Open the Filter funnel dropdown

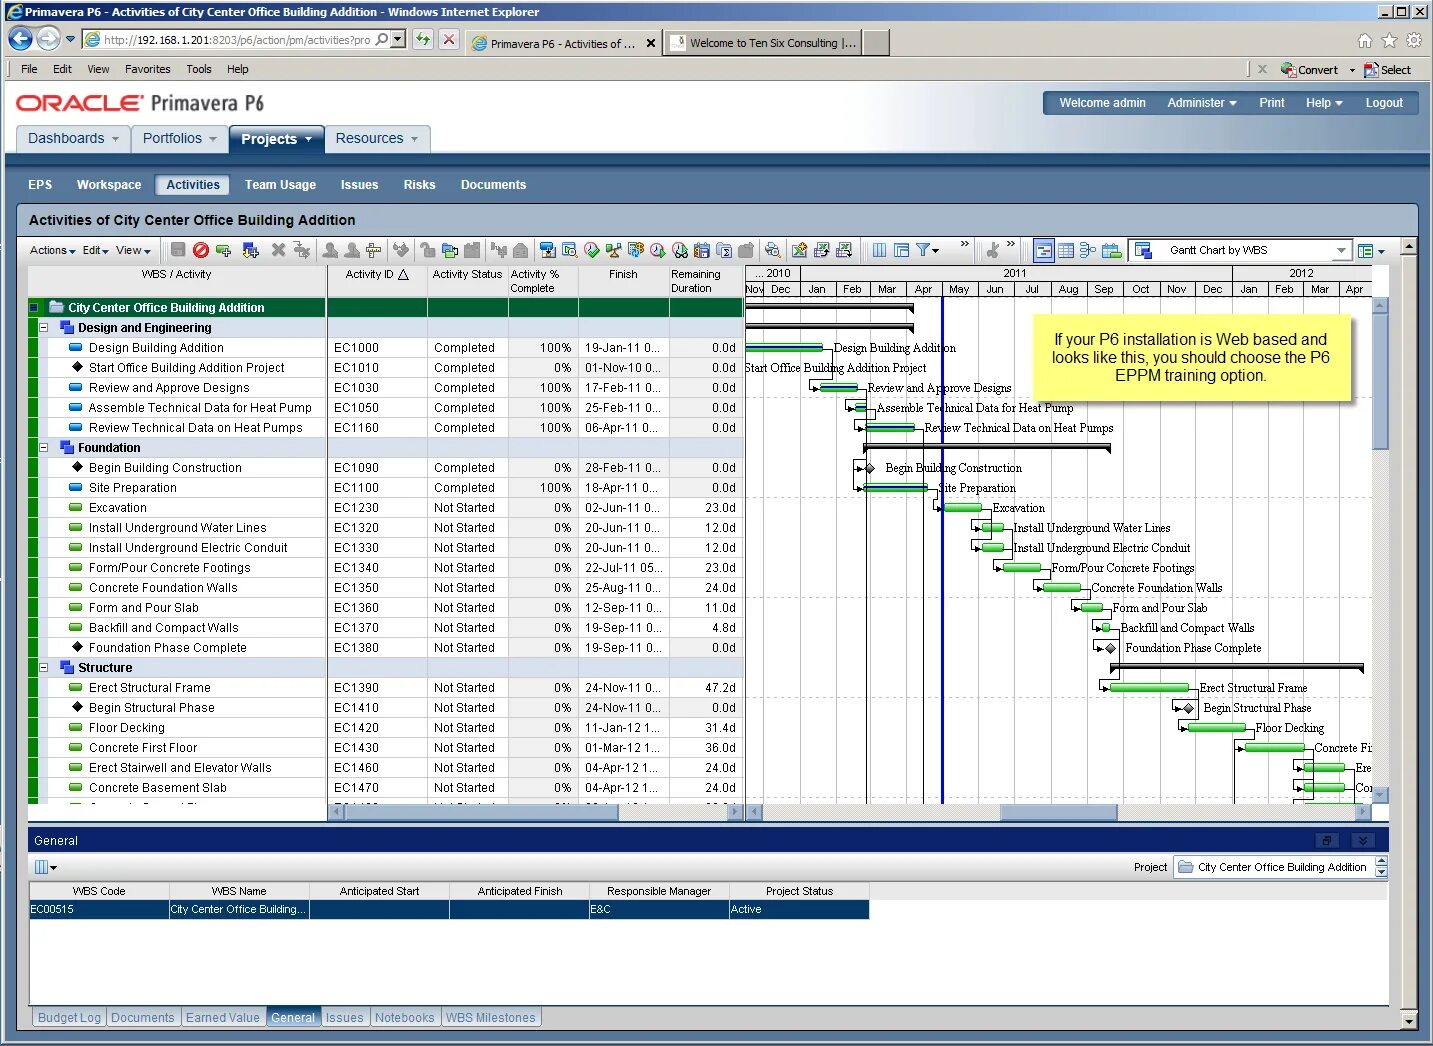click(x=928, y=250)
